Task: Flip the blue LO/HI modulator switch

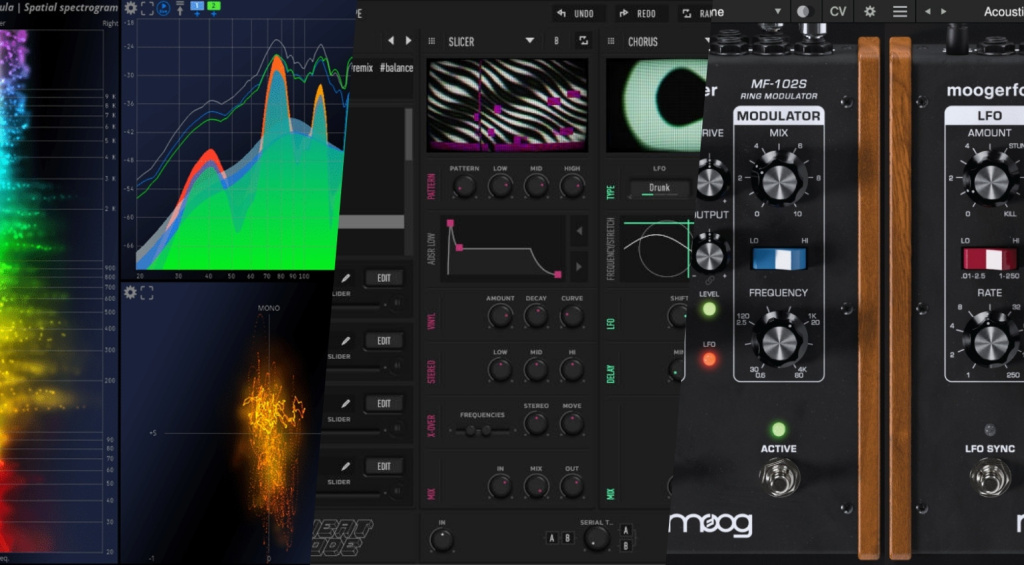Action: pyautogui.click(x=778, y=258)
